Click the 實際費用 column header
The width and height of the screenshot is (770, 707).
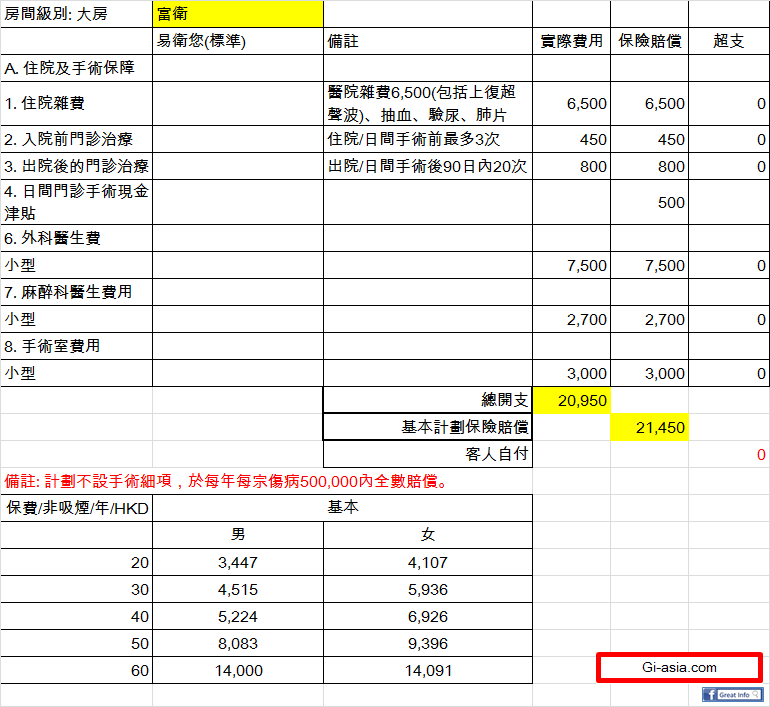pyautogui.click(x=572, y=41)
